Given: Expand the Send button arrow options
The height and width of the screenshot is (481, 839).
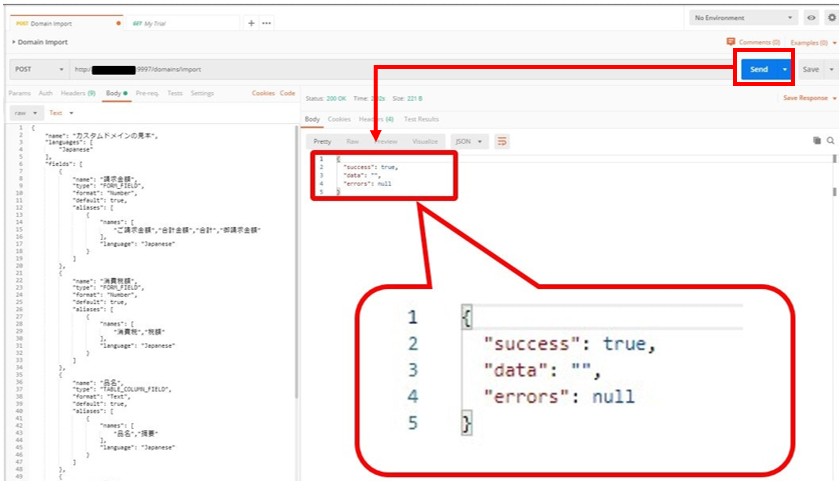Looking at the screenshot, I should [x=784, y=70].
